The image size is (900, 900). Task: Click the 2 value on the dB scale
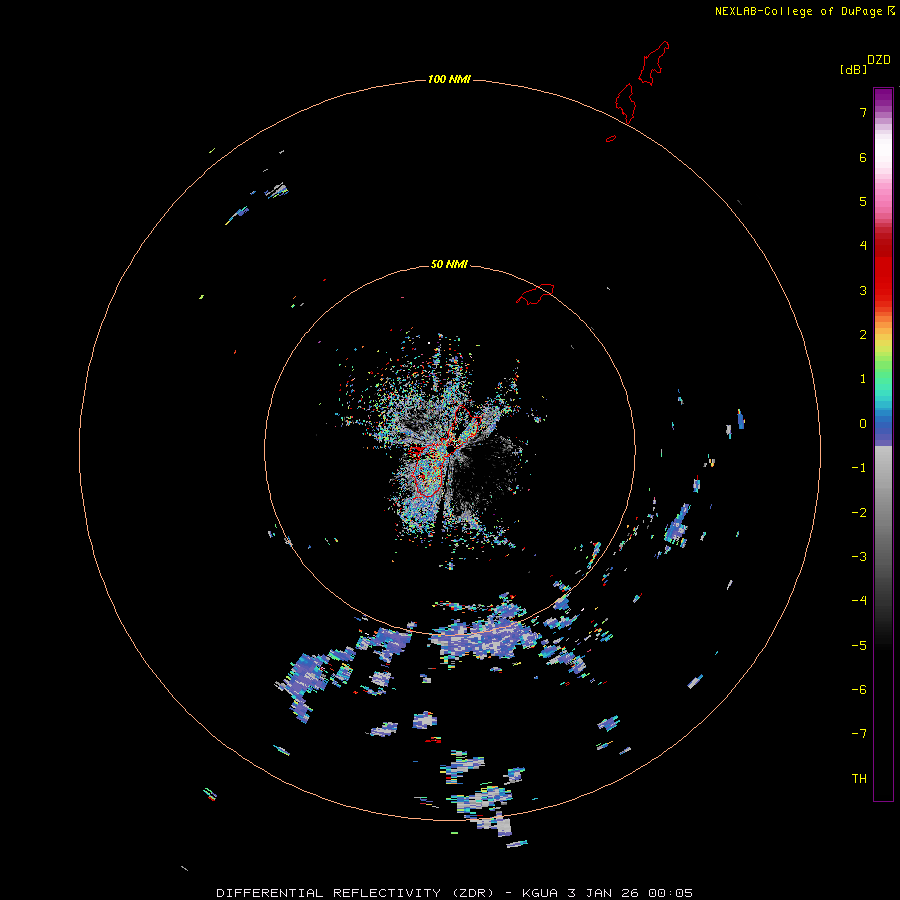tap(863, 335)
